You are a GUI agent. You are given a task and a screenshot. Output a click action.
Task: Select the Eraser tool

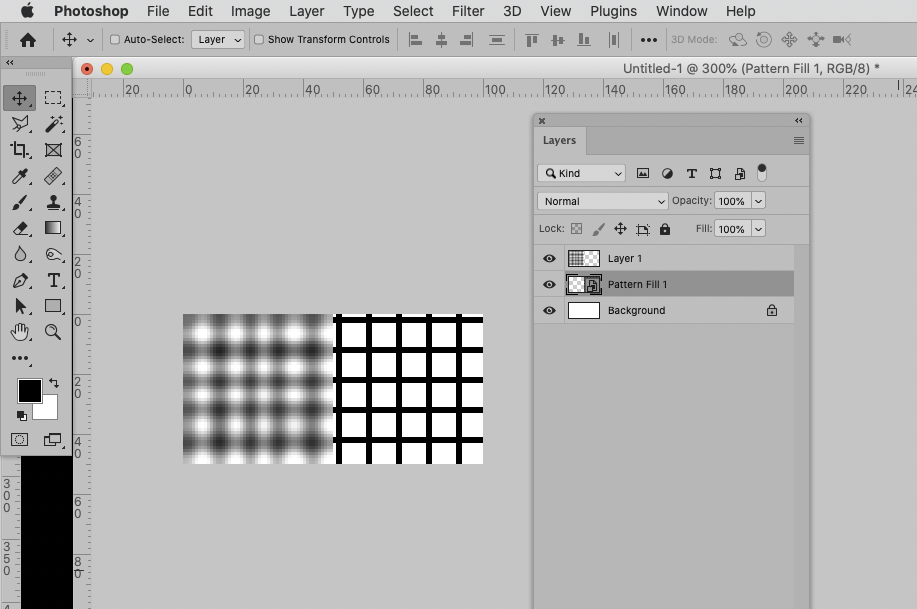[20, 227]
